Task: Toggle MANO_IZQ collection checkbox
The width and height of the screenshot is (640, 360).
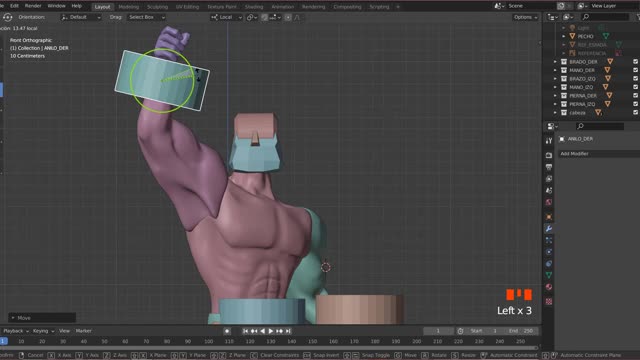Action: click(636, 87)
